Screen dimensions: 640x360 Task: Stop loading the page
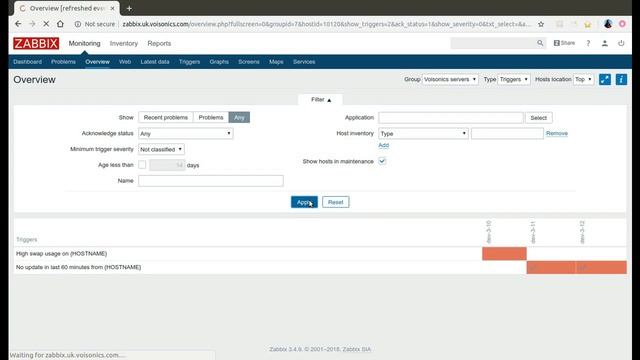point(46,24)
